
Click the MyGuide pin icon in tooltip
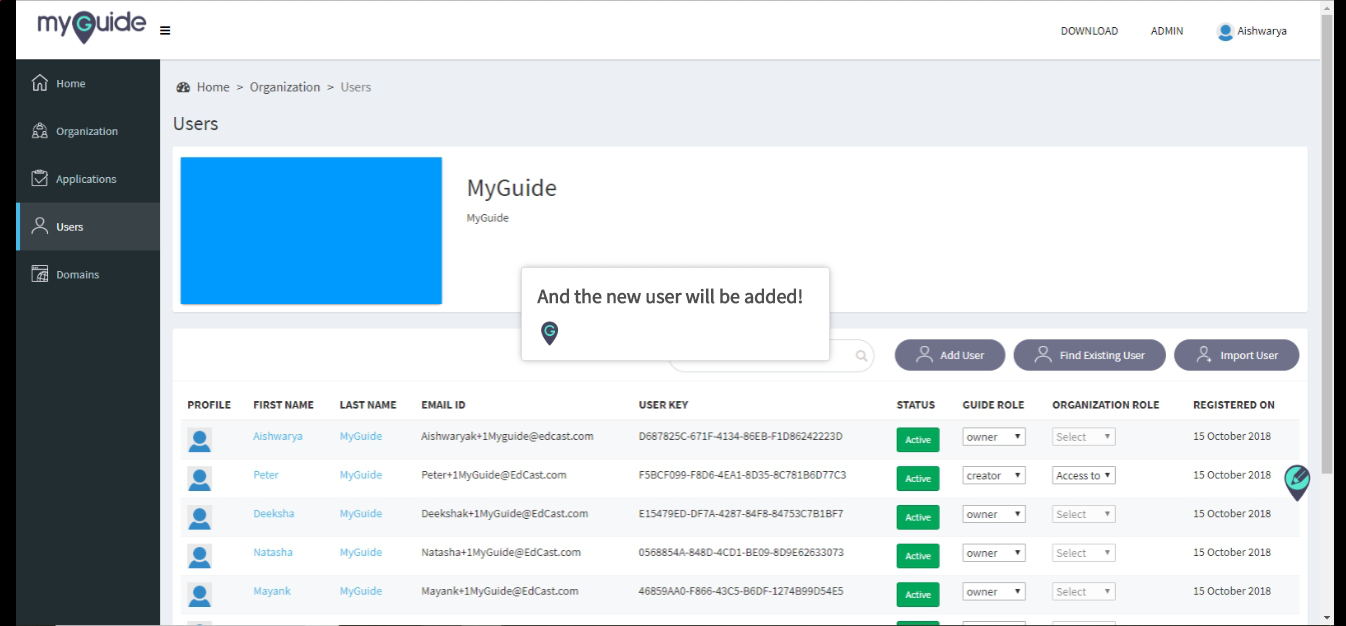[x=549, y=333]
